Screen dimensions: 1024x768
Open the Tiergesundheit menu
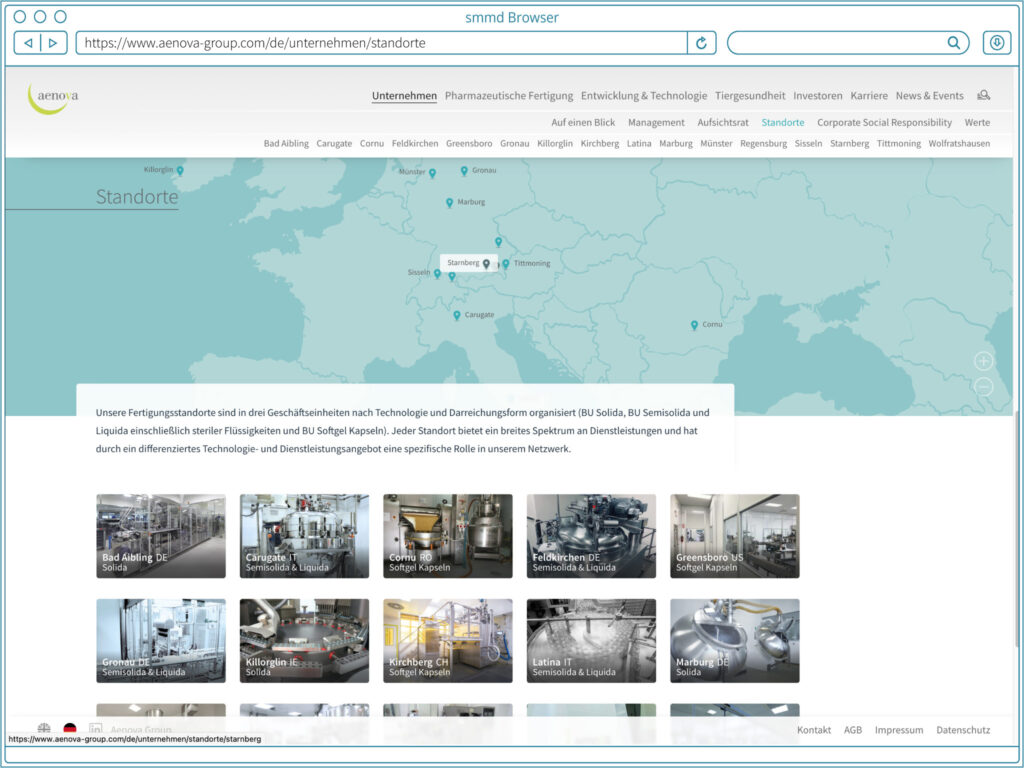pos(750,96)
